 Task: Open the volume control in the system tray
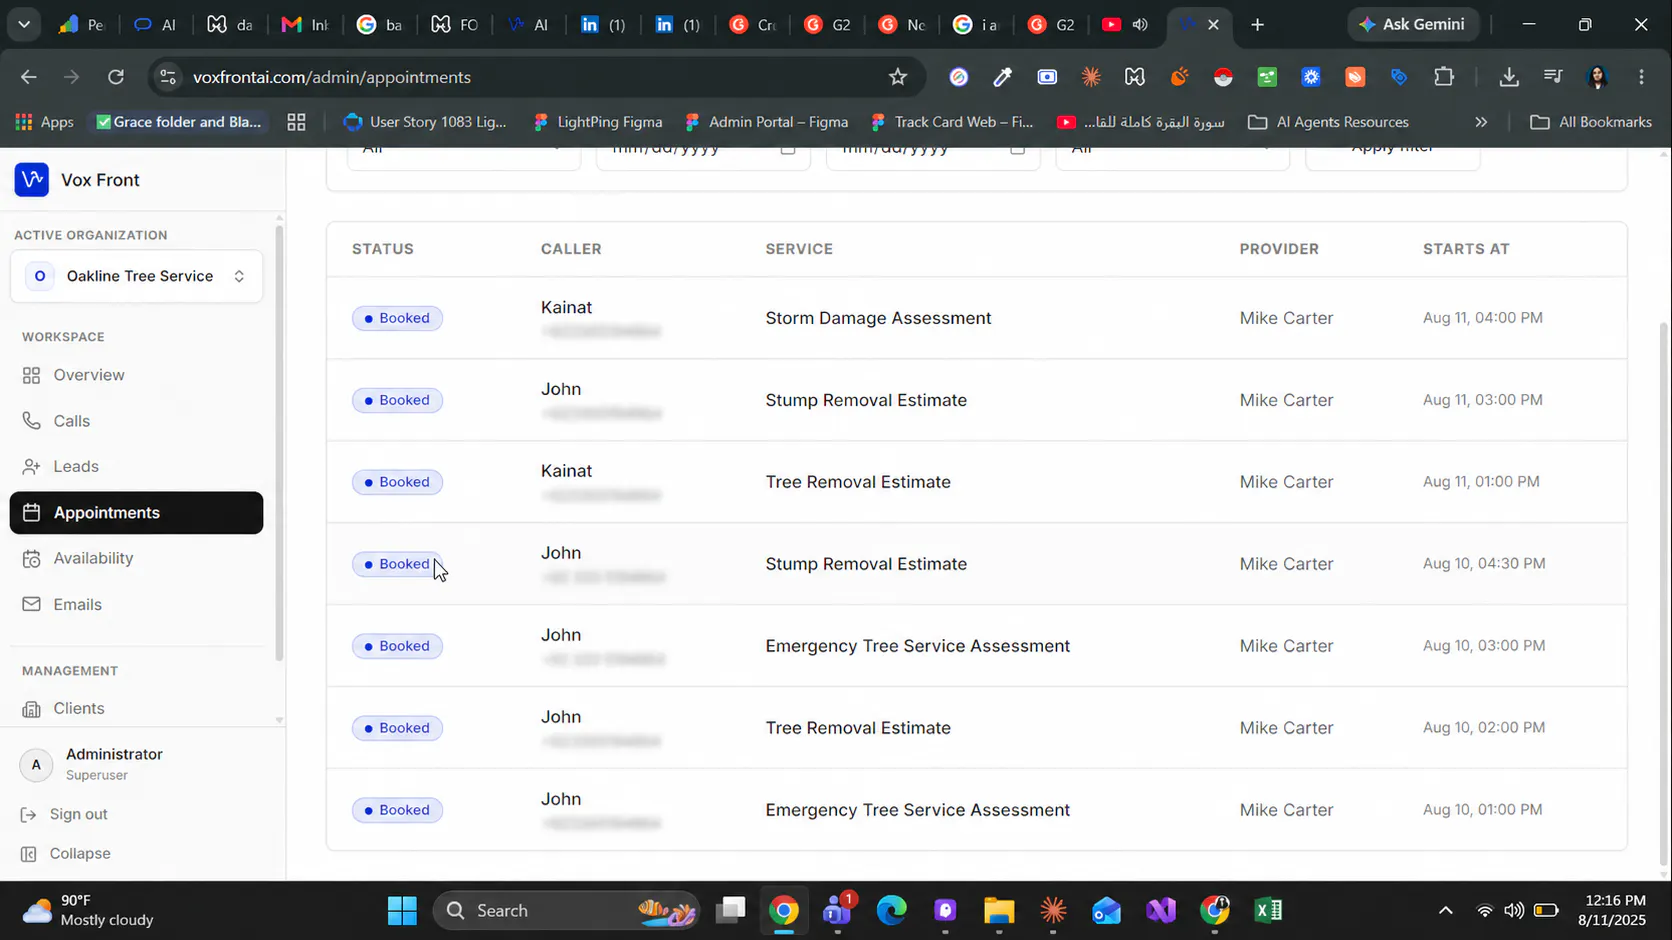tap(1514, 910)
